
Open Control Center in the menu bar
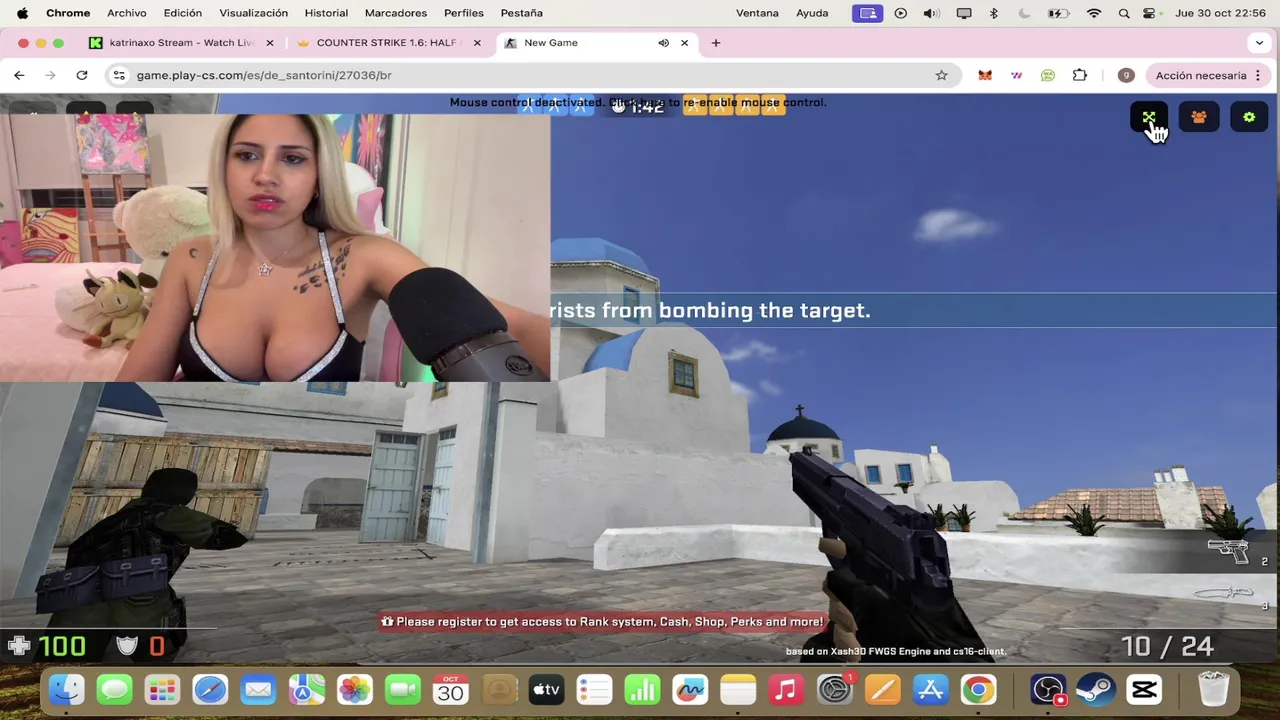pos(1150,13)
